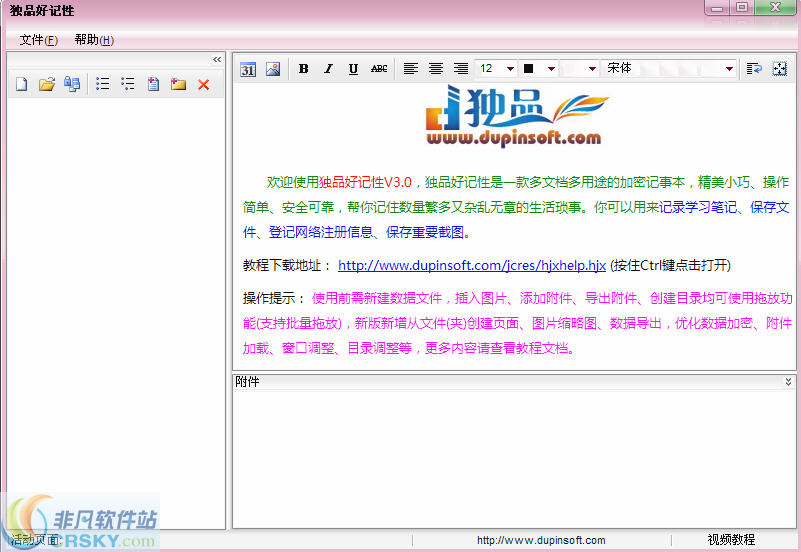Open the font color dropdown arrow
This screenshot has height=552, width=801.
pyautogui.click(x=551, y=68)
